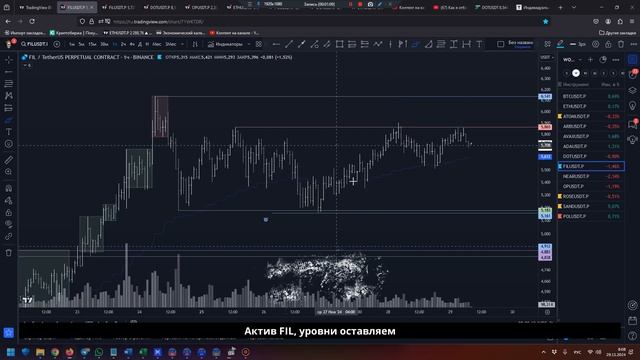Image resolution: width=640 pixels, height=360 pixels.
Task: Open the Indicators menu
Action: point(225,44)
